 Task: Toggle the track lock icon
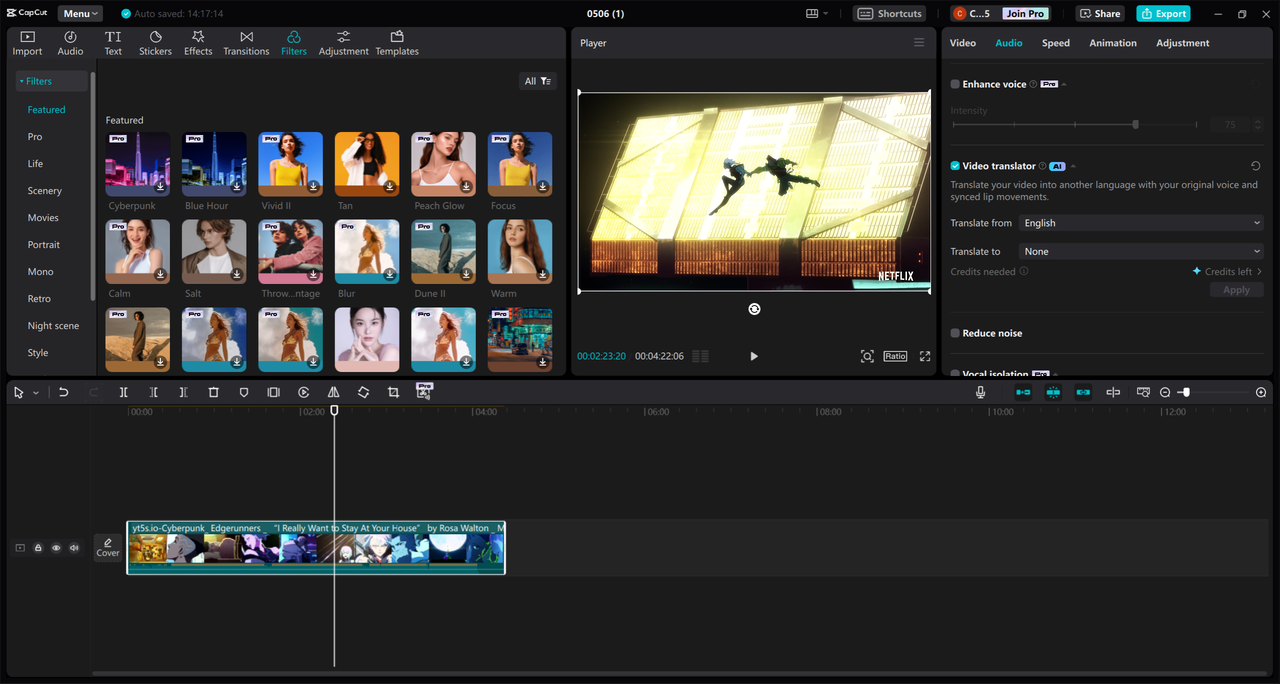tap(38, 548)
